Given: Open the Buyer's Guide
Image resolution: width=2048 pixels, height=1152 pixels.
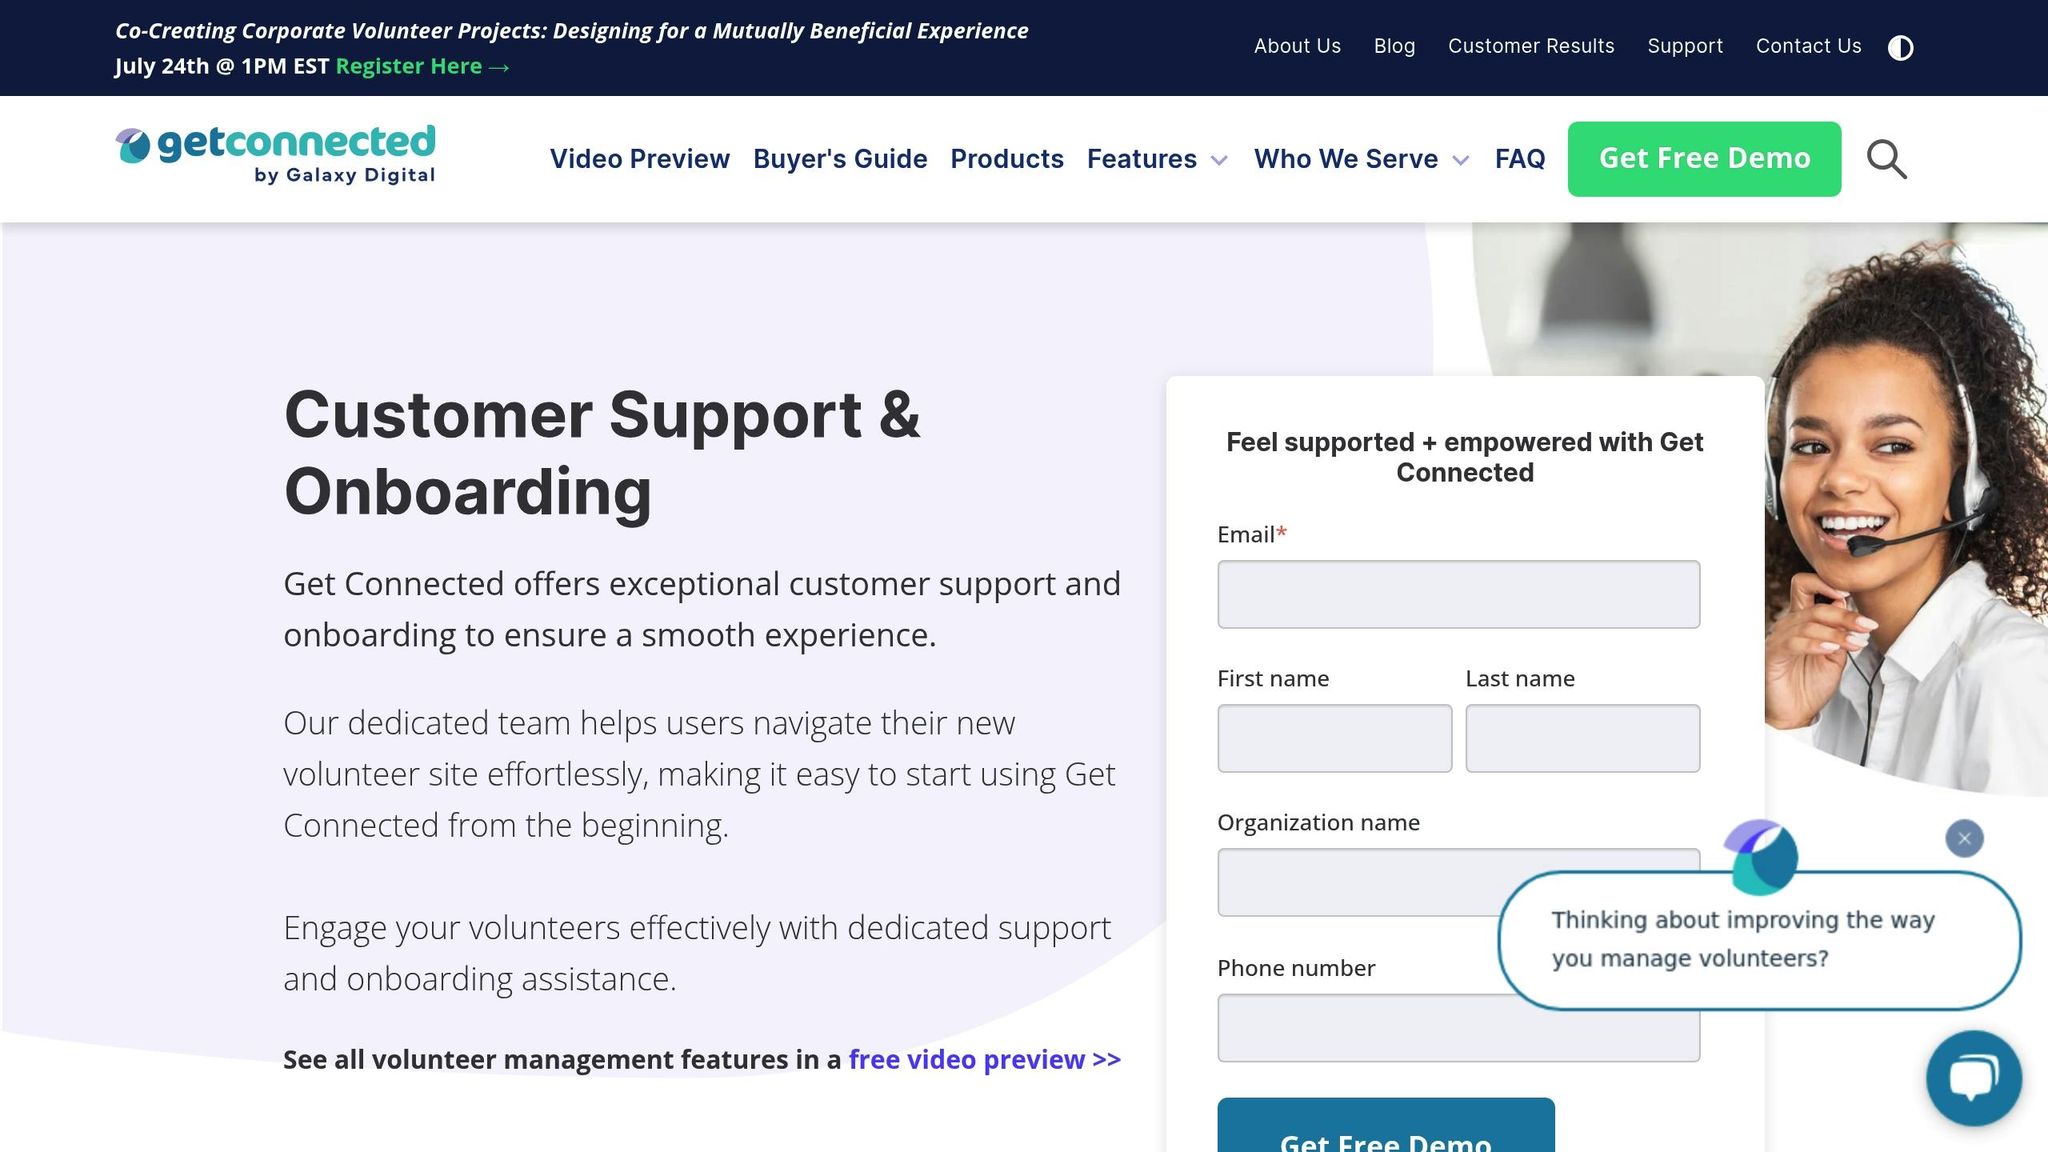Looking at the screenshot, I should pos(840,159).
